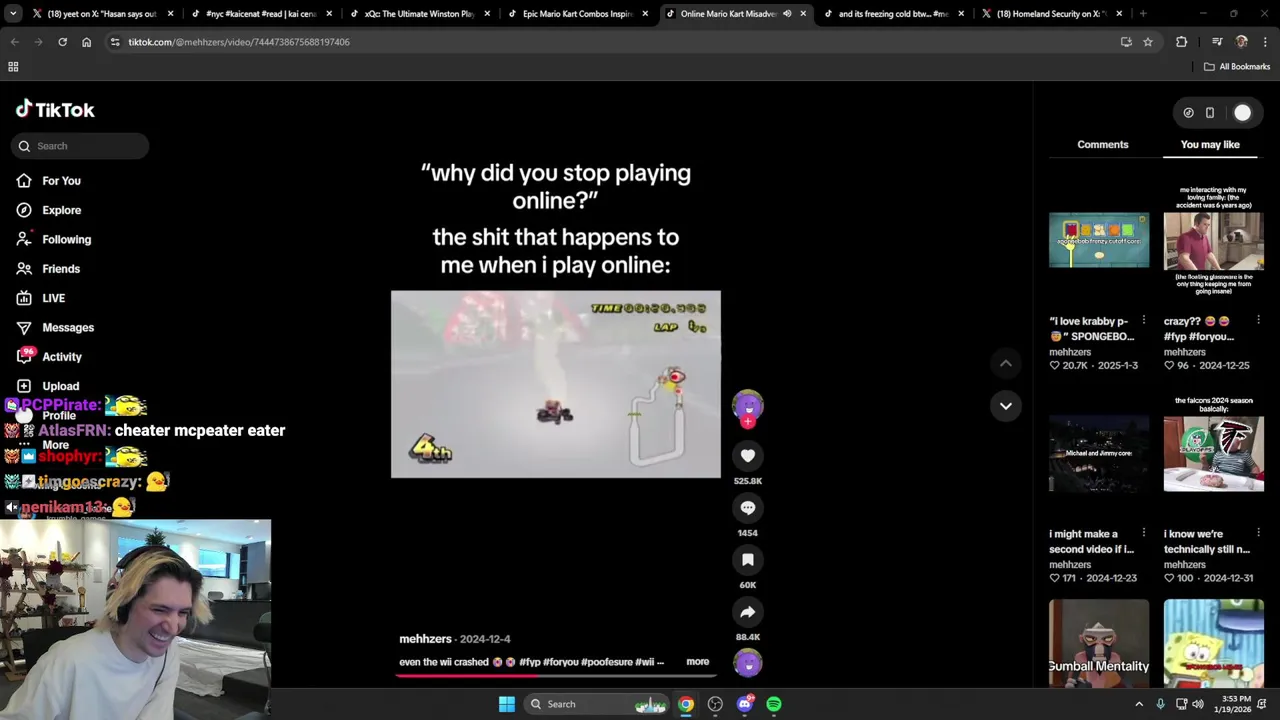Screen dimensions: 1280x720
Task: Open options for 'i love krabby p-' video
Action: (x=1143, y=320)
